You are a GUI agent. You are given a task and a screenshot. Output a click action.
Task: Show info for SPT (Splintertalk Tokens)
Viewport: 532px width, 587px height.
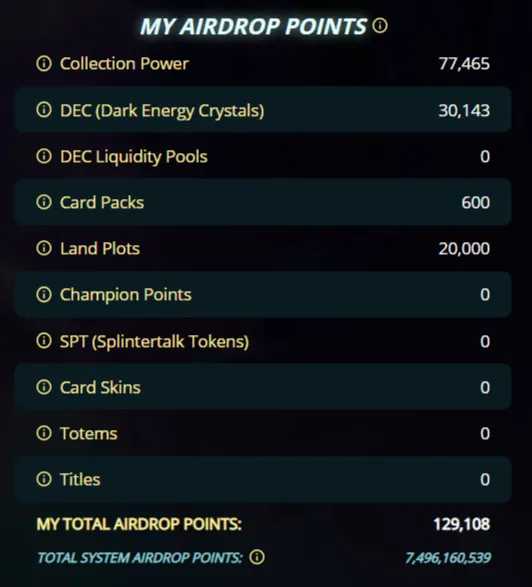pyautogui.click(x=44, y=341)
